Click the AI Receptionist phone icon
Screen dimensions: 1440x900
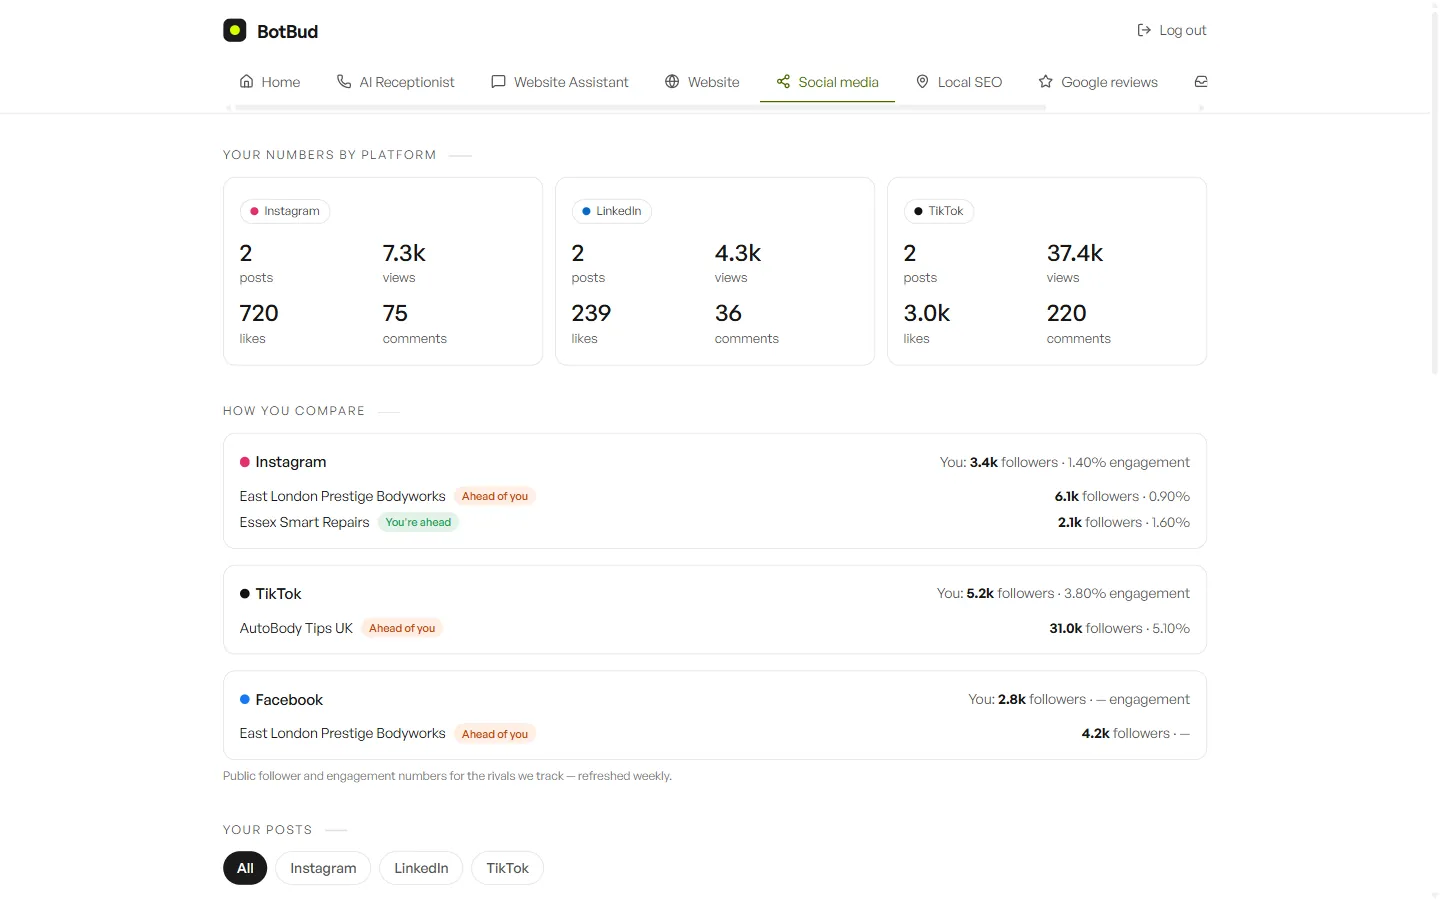pos(344,81)
